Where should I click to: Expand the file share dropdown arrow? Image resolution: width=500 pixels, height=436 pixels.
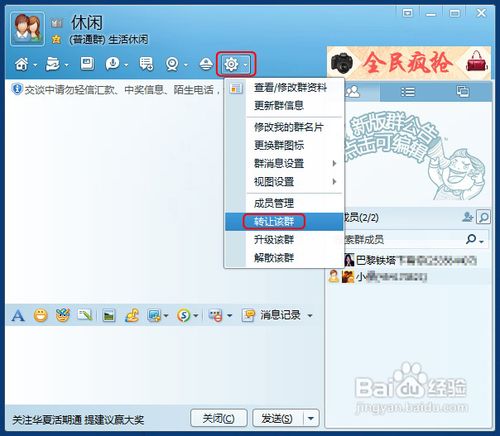(x=66, y=65)
